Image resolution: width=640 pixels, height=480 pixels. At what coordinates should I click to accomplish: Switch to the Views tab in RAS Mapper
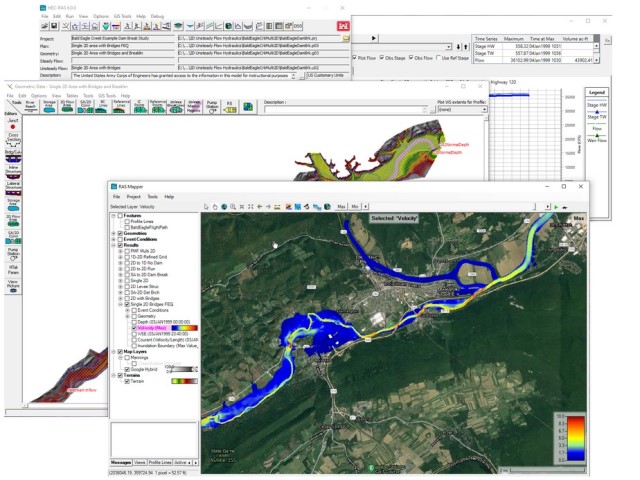coord(140,462)
